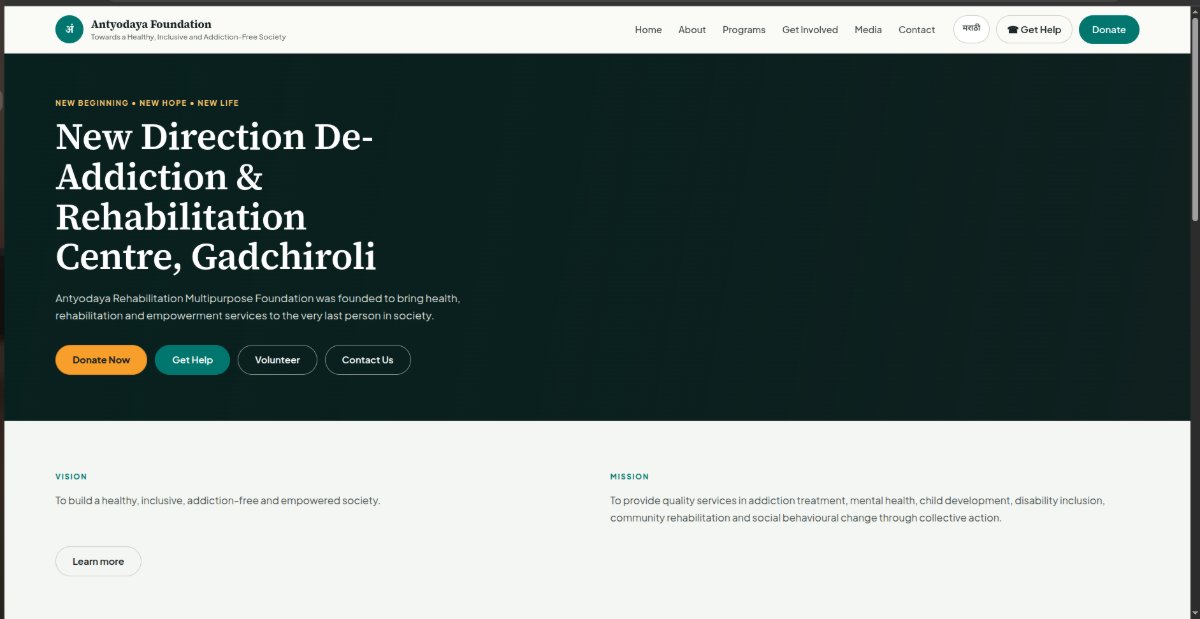This screenshot has width=1200, height=619.
Task: Click the orange Donate Now button
Action: coord(101,360)
